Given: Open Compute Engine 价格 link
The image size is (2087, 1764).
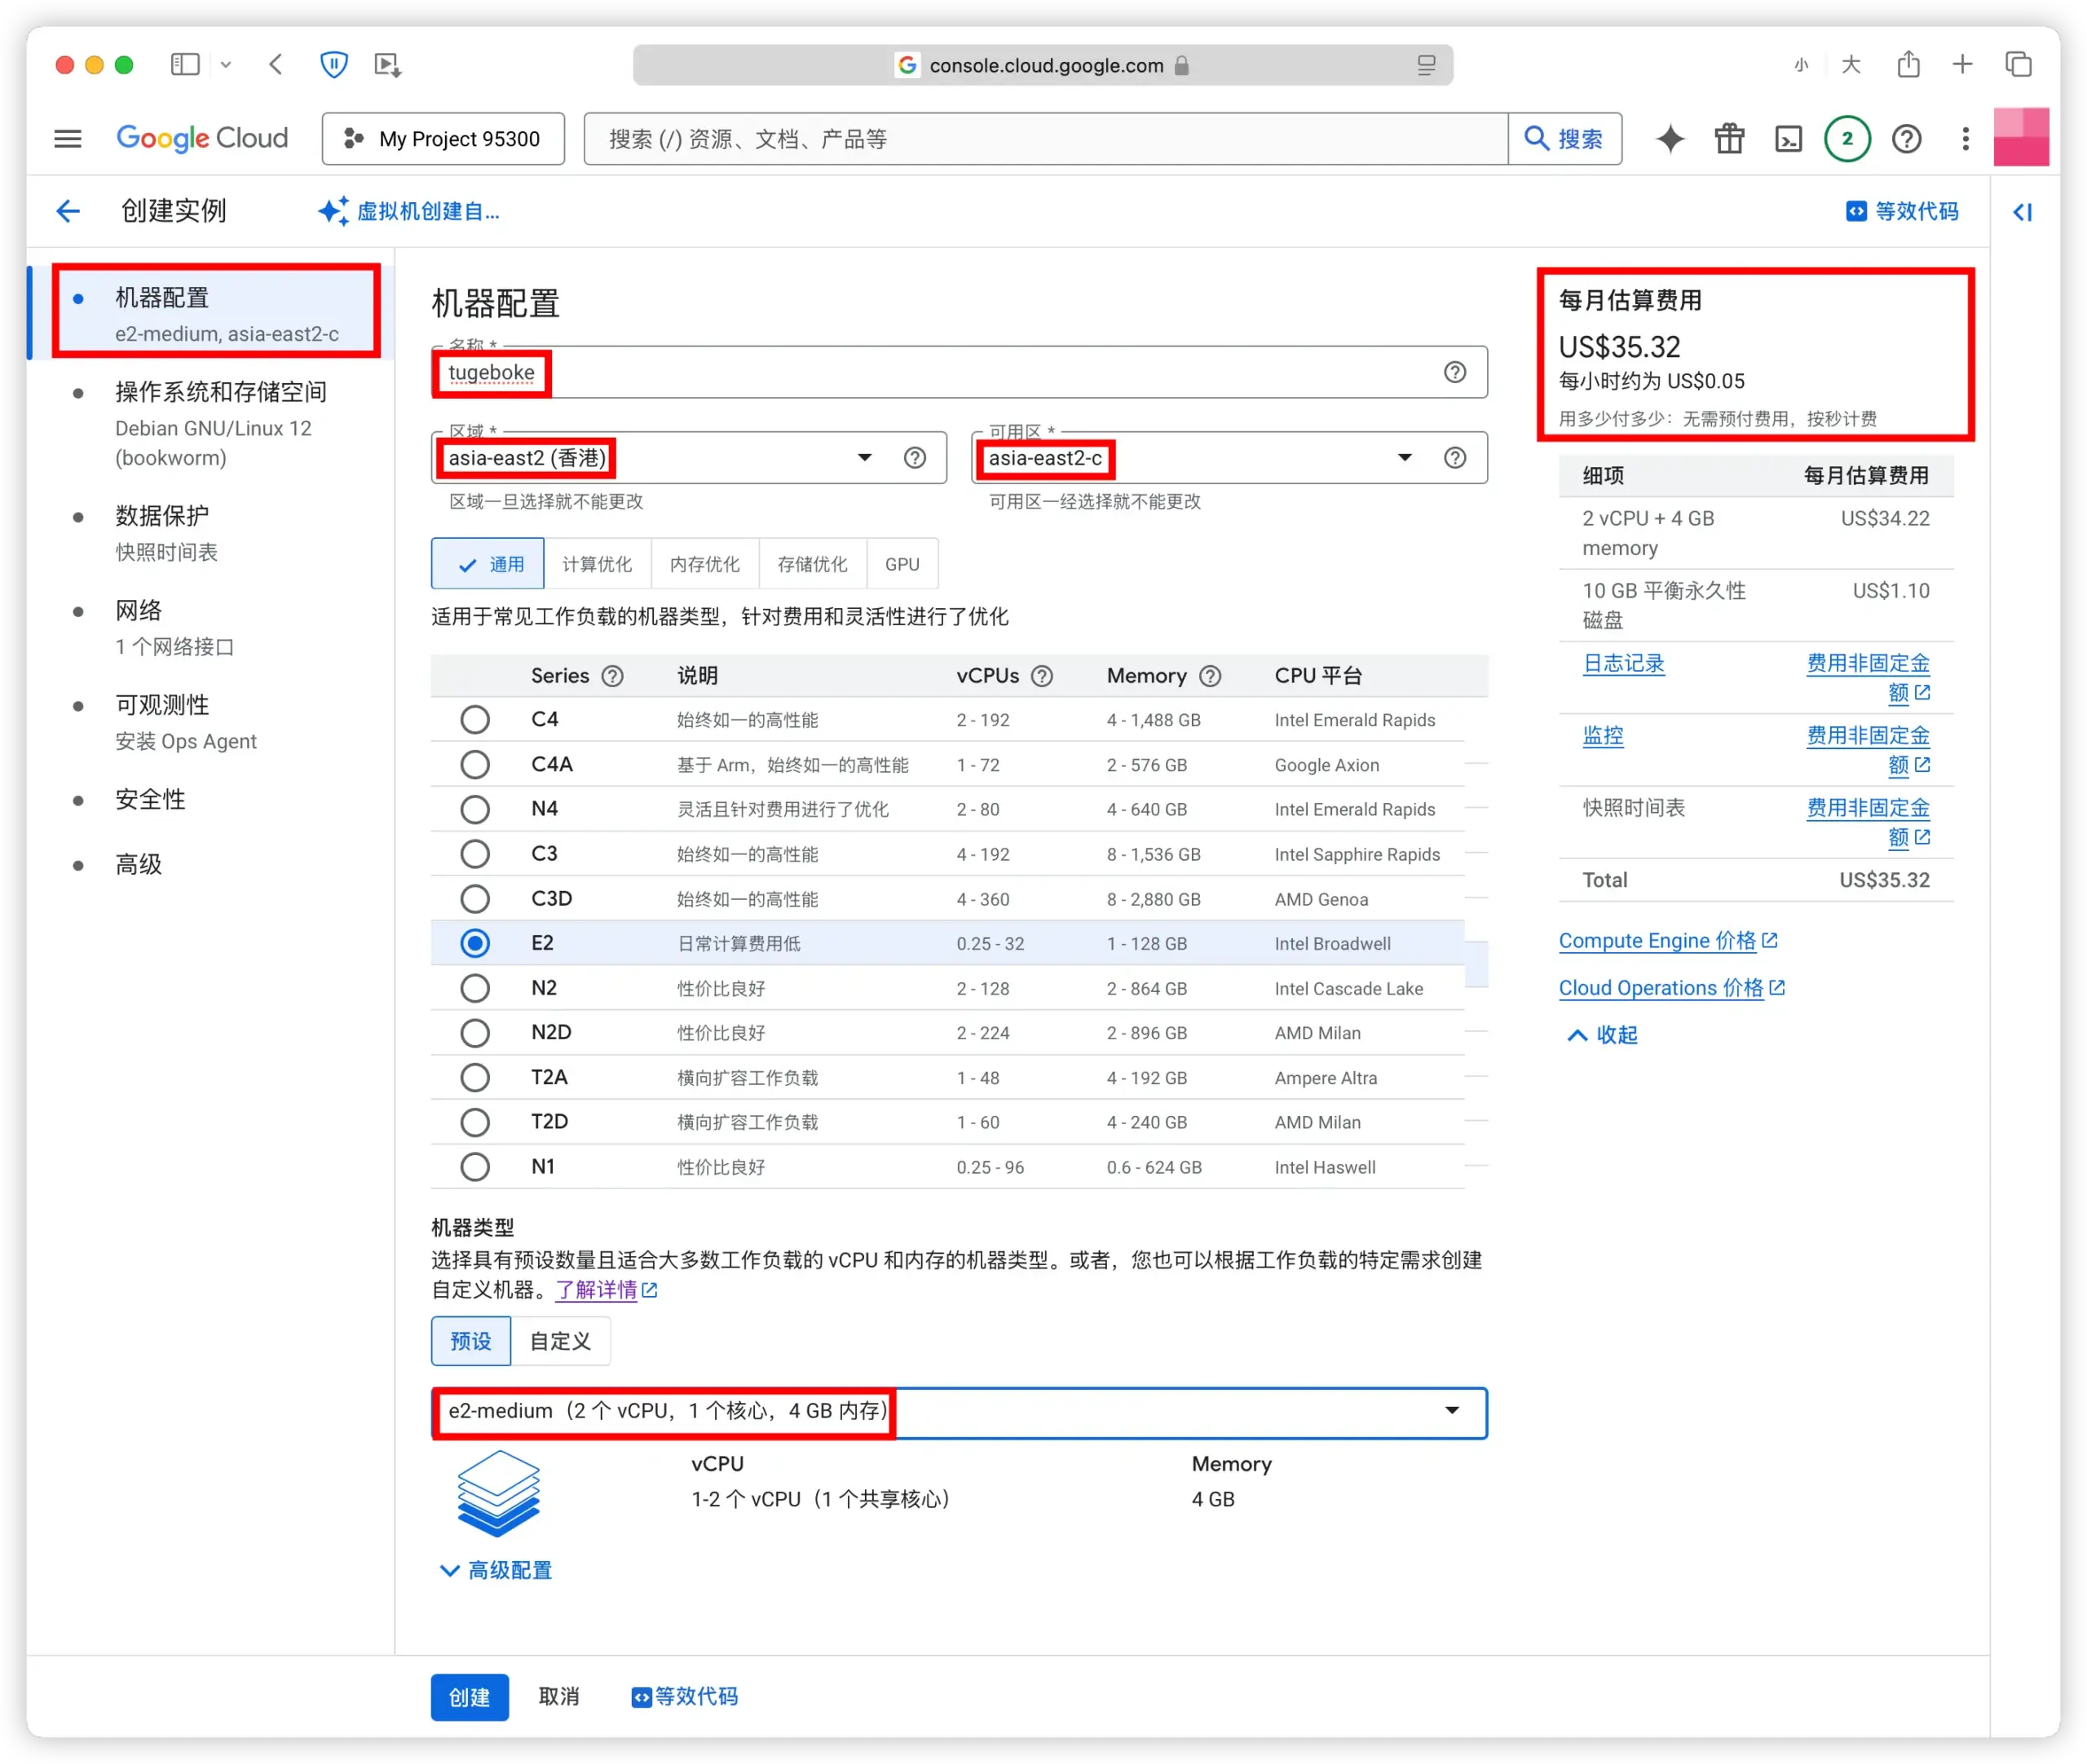Looking at the screenshot, I should [x=1667, y=941].
